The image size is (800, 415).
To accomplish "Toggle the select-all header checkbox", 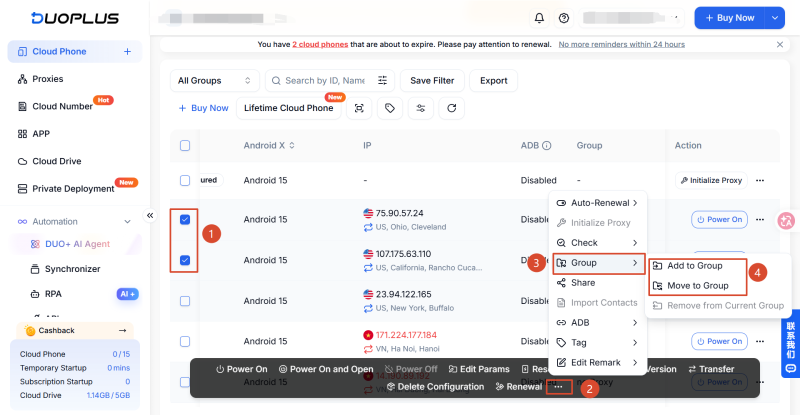I will click(x=185, y=145).
